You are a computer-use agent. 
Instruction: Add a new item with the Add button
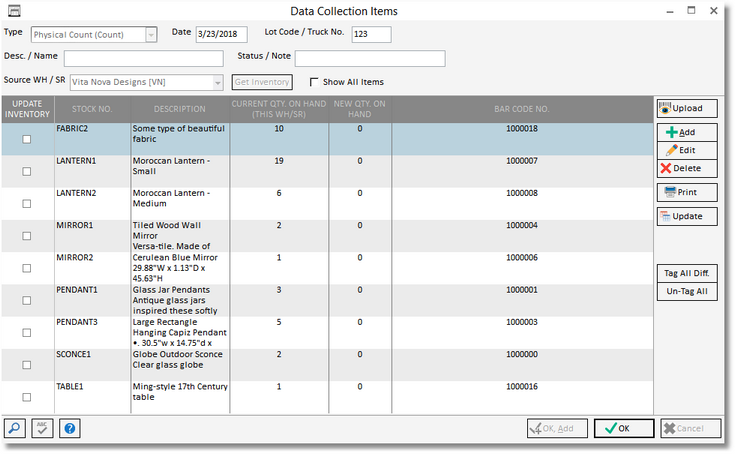click(x=687, y=132)
